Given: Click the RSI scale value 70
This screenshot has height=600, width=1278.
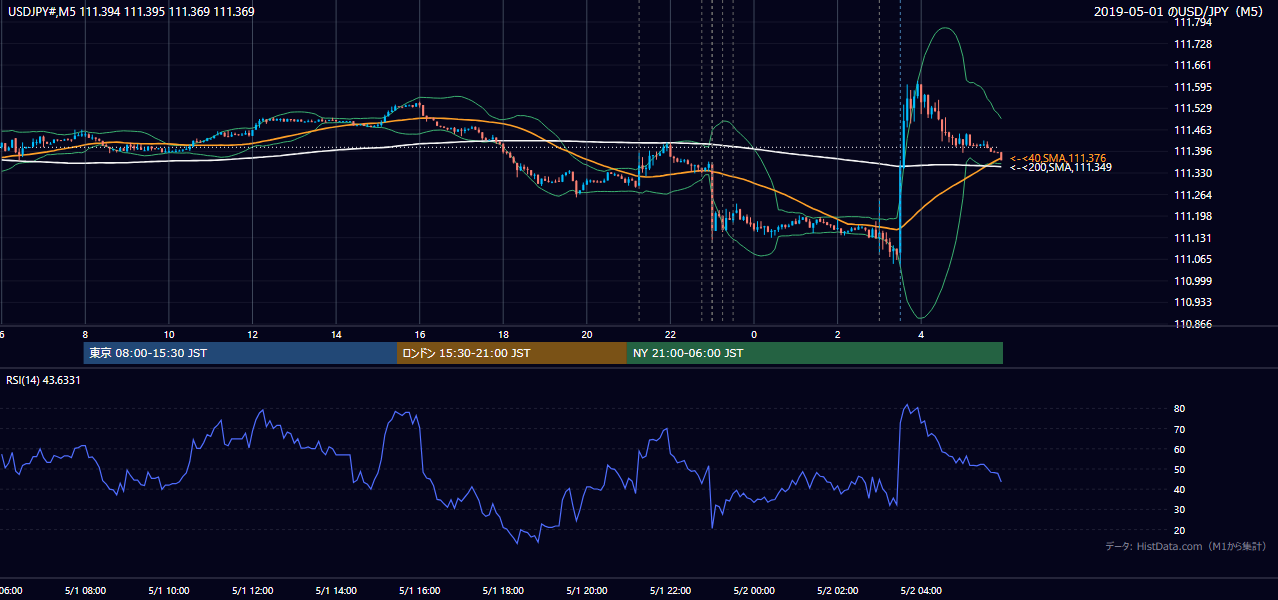Looking at the screenshot, I should point(1179,429).
